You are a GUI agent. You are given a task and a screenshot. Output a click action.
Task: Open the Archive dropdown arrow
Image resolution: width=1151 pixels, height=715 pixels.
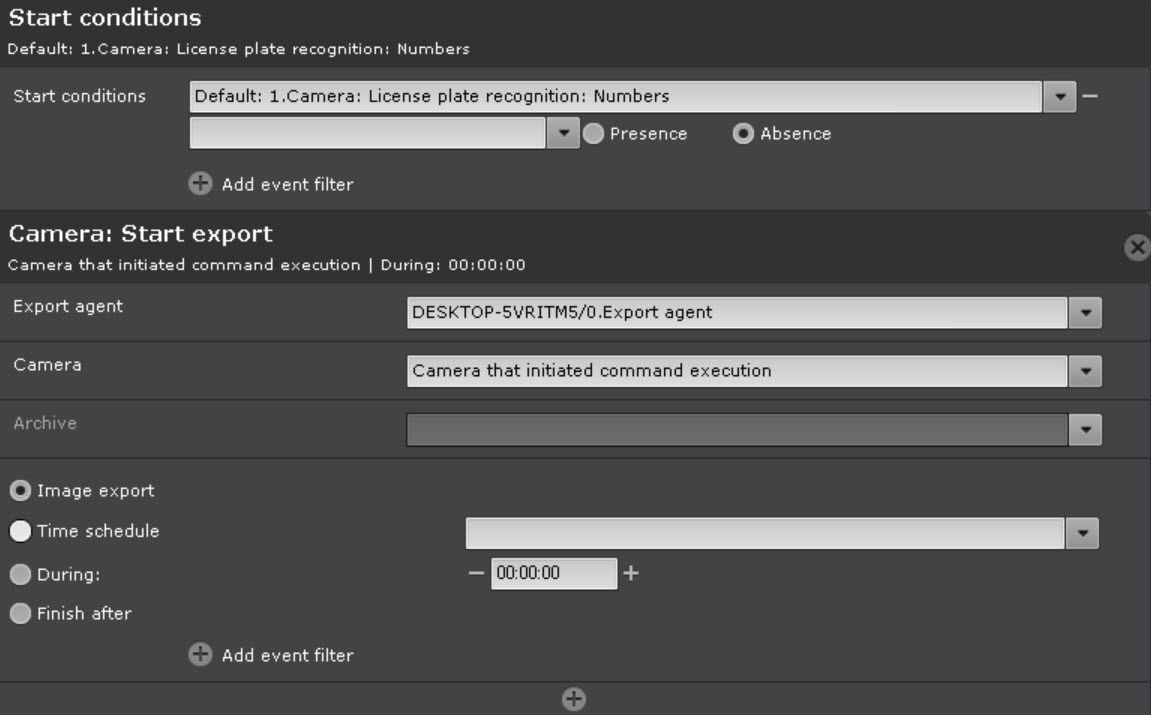(1085, 430)
